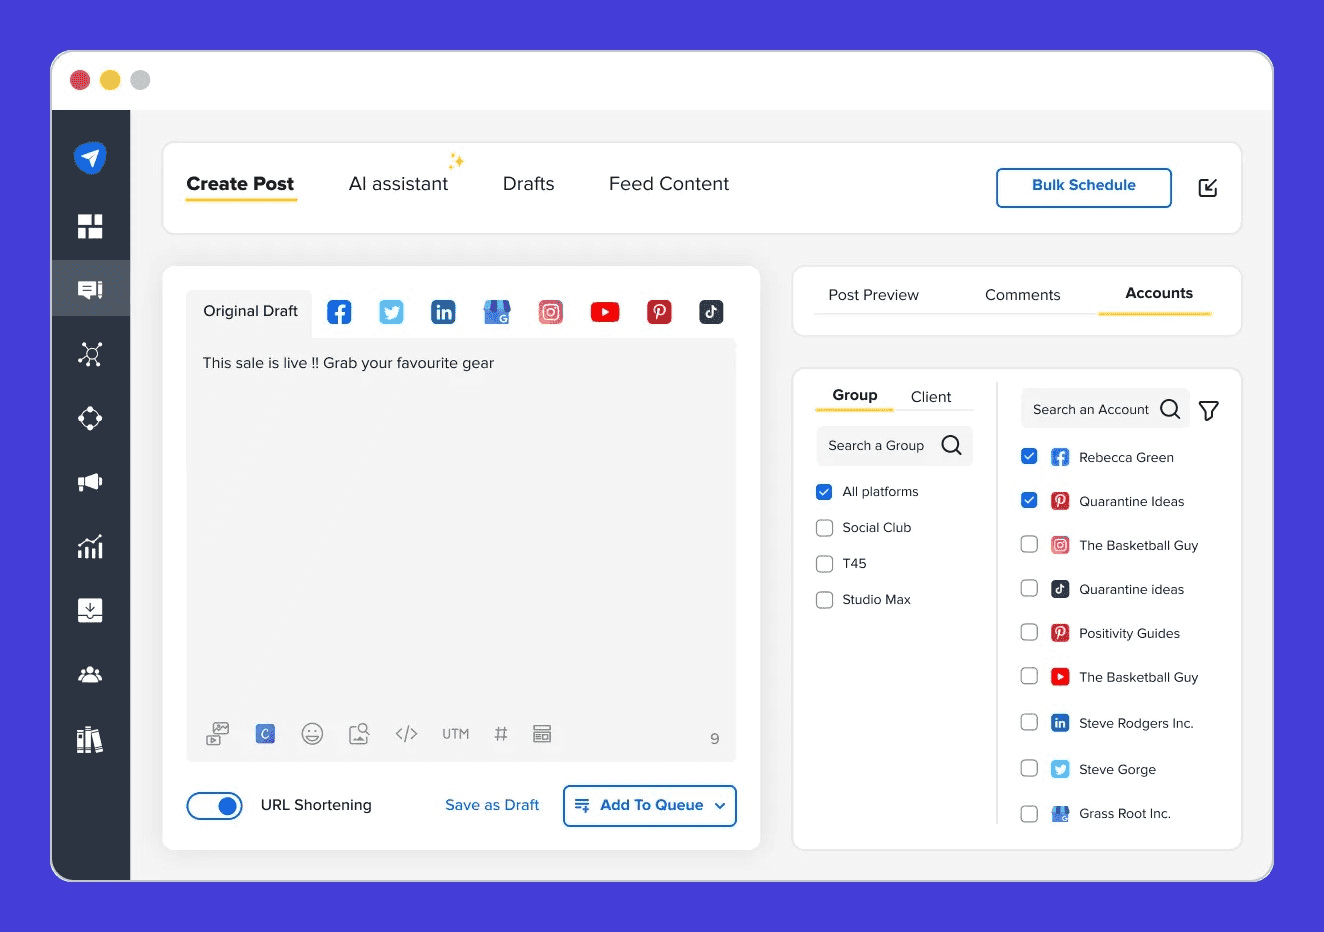Click the pop-out arrow icon beside Bulk Schedule
1324x932 pixels.
coord(1208,188)
